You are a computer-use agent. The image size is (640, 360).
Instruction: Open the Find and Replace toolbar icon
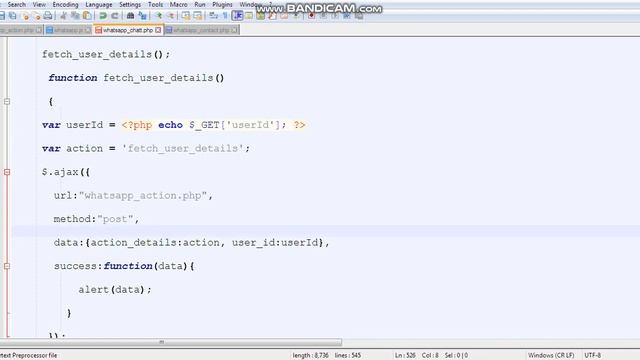[142, 16]
